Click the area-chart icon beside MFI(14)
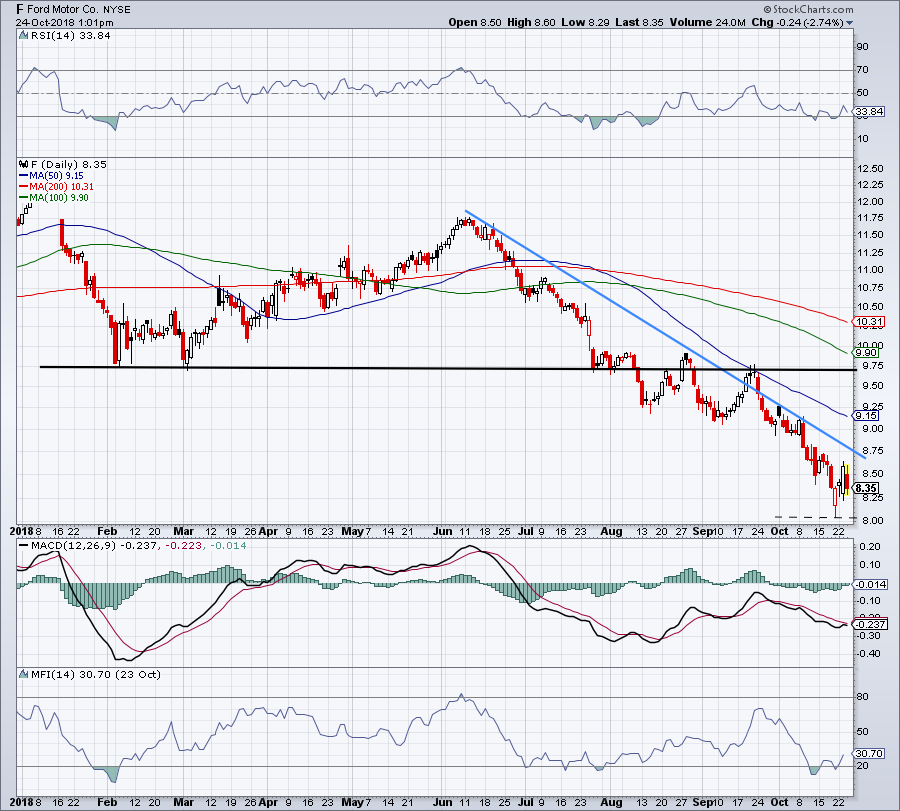The width and height of the screenshot is (900, 811). pyautogui.click(x=24, y=674)
